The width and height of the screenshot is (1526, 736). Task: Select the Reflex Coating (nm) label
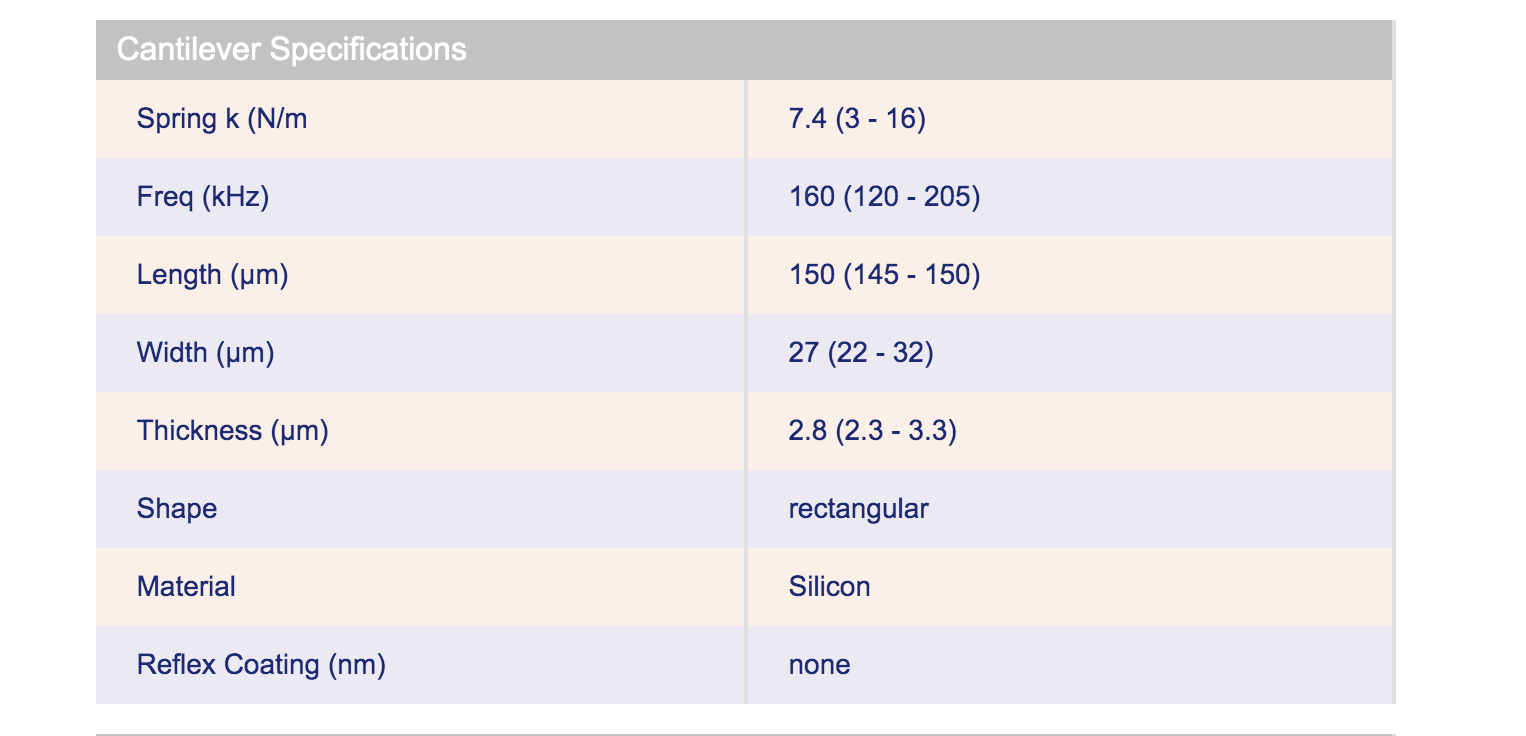261,665
